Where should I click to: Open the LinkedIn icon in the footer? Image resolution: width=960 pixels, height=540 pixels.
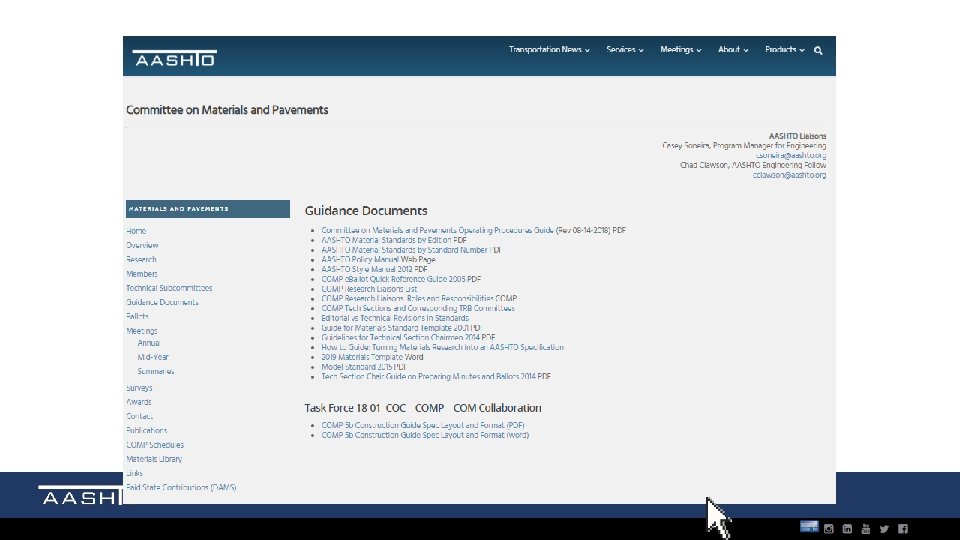point(847,528)
